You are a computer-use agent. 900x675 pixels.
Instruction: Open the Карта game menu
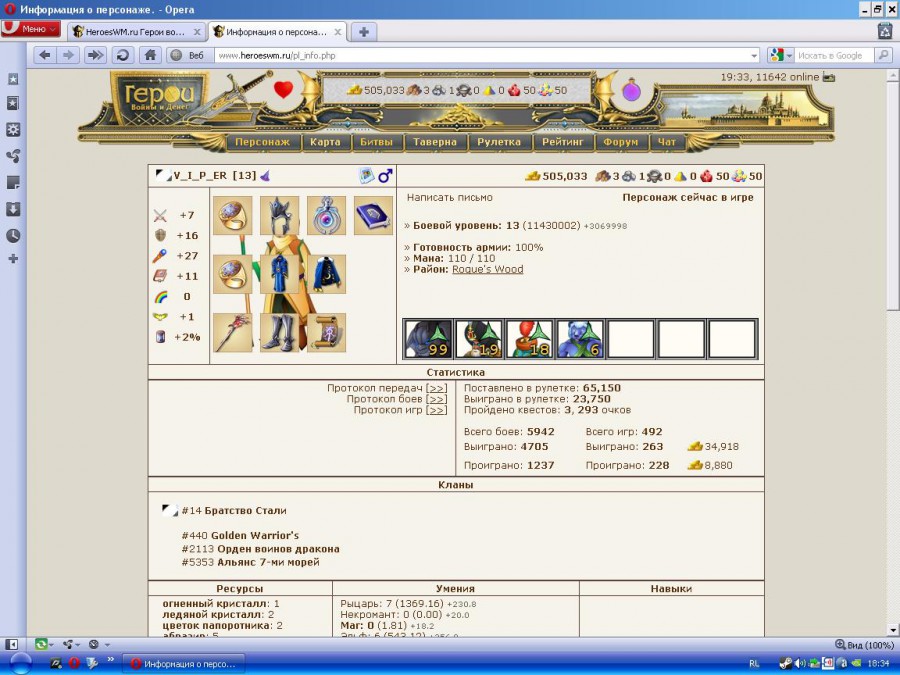pyautogui.click(x=325, y=142)
